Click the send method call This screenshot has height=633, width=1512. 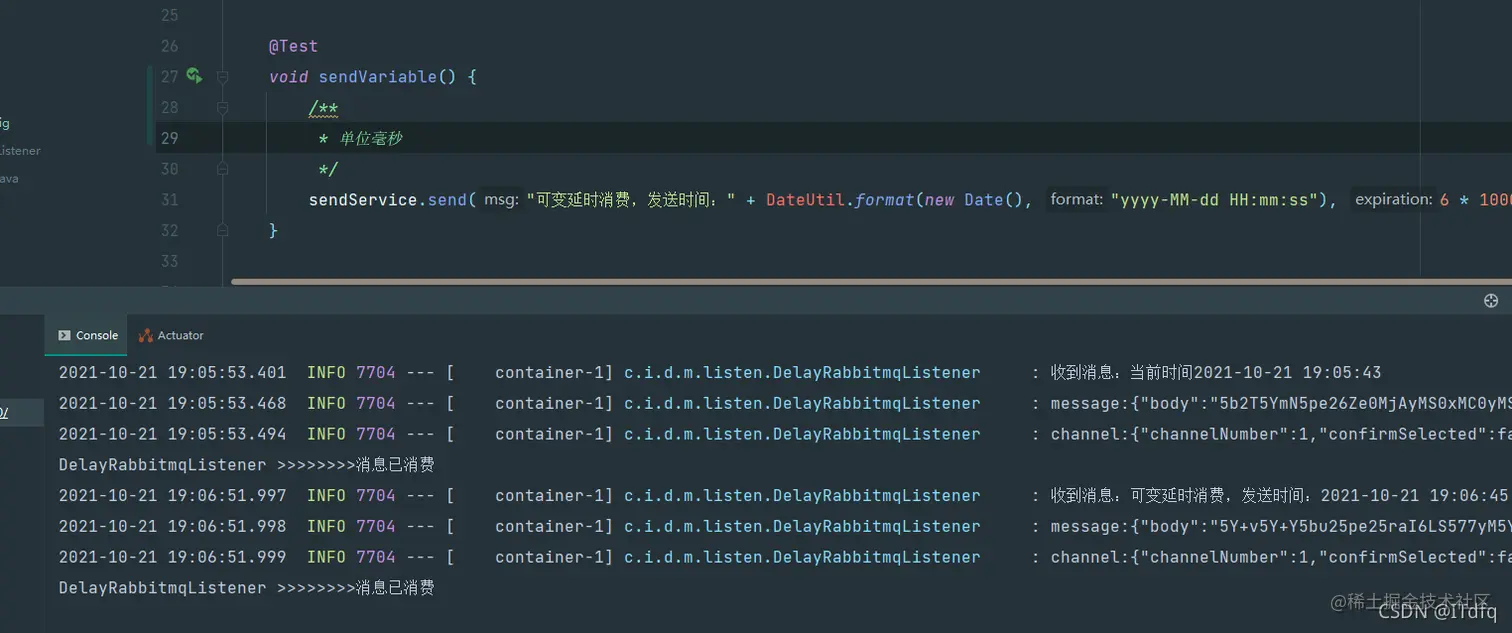447,200
